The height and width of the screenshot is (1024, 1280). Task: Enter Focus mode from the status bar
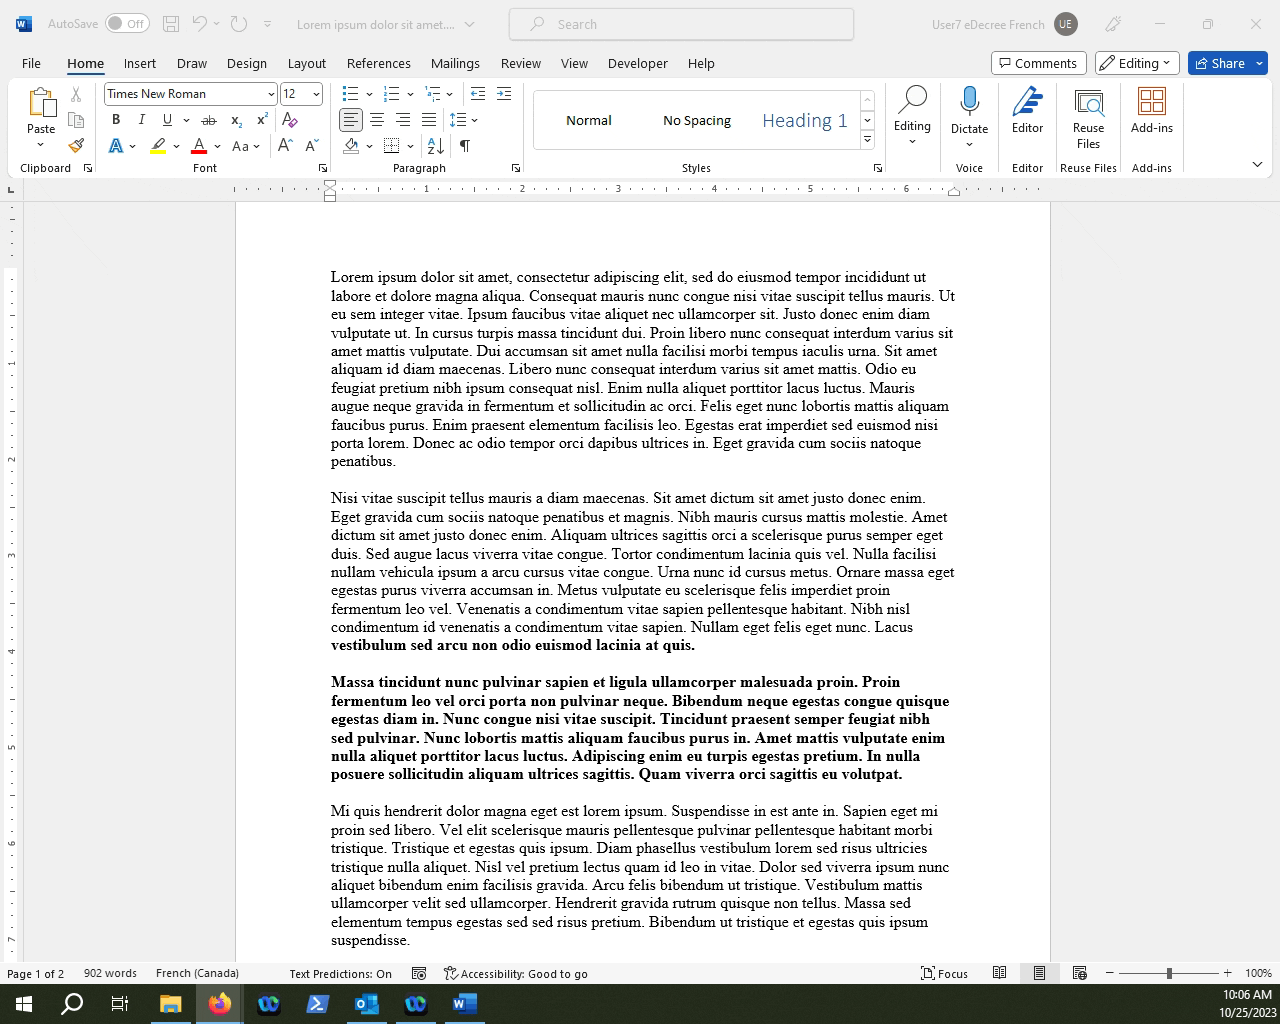[944, 973]
